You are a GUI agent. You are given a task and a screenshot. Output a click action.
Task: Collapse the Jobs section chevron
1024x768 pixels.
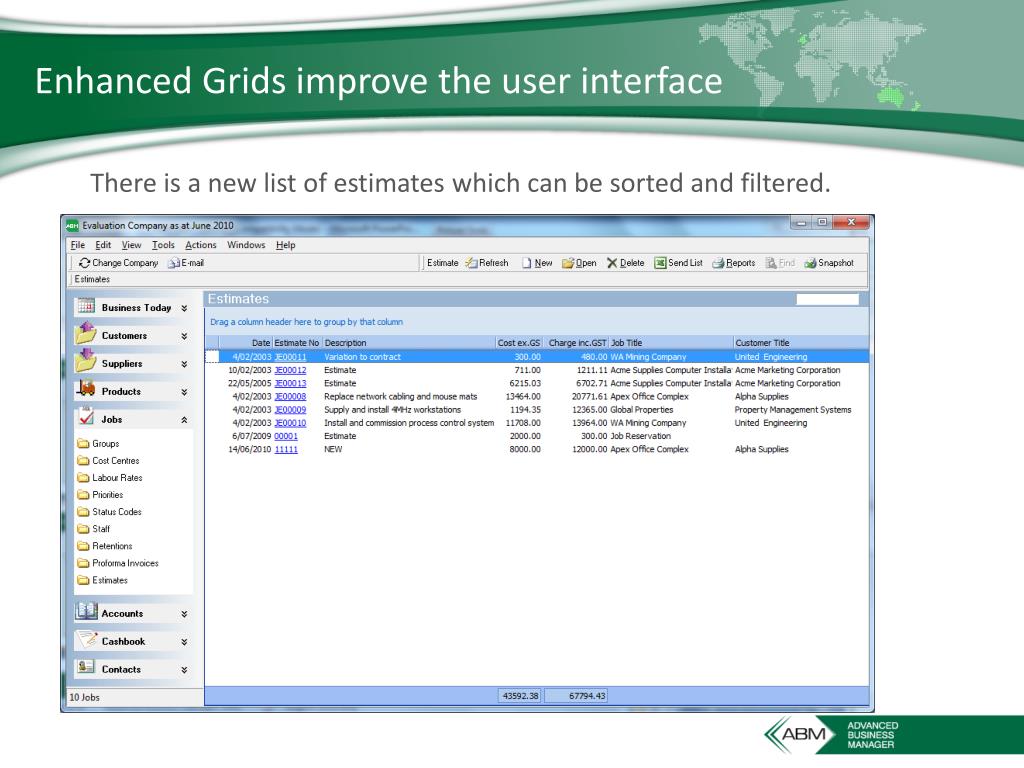[185, 420]
